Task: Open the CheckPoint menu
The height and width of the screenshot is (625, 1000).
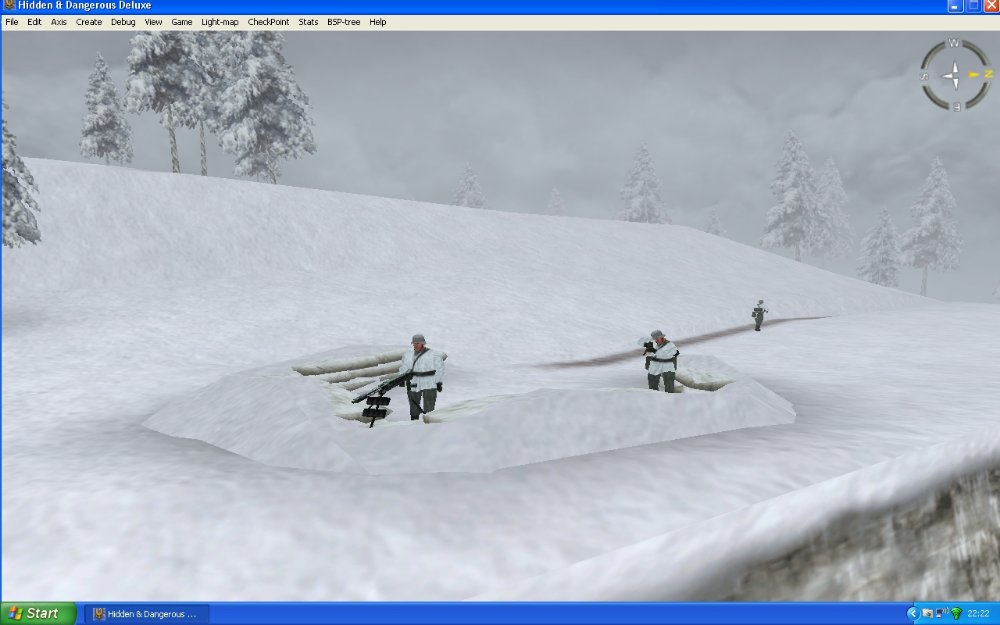Action: pos(269,22)
